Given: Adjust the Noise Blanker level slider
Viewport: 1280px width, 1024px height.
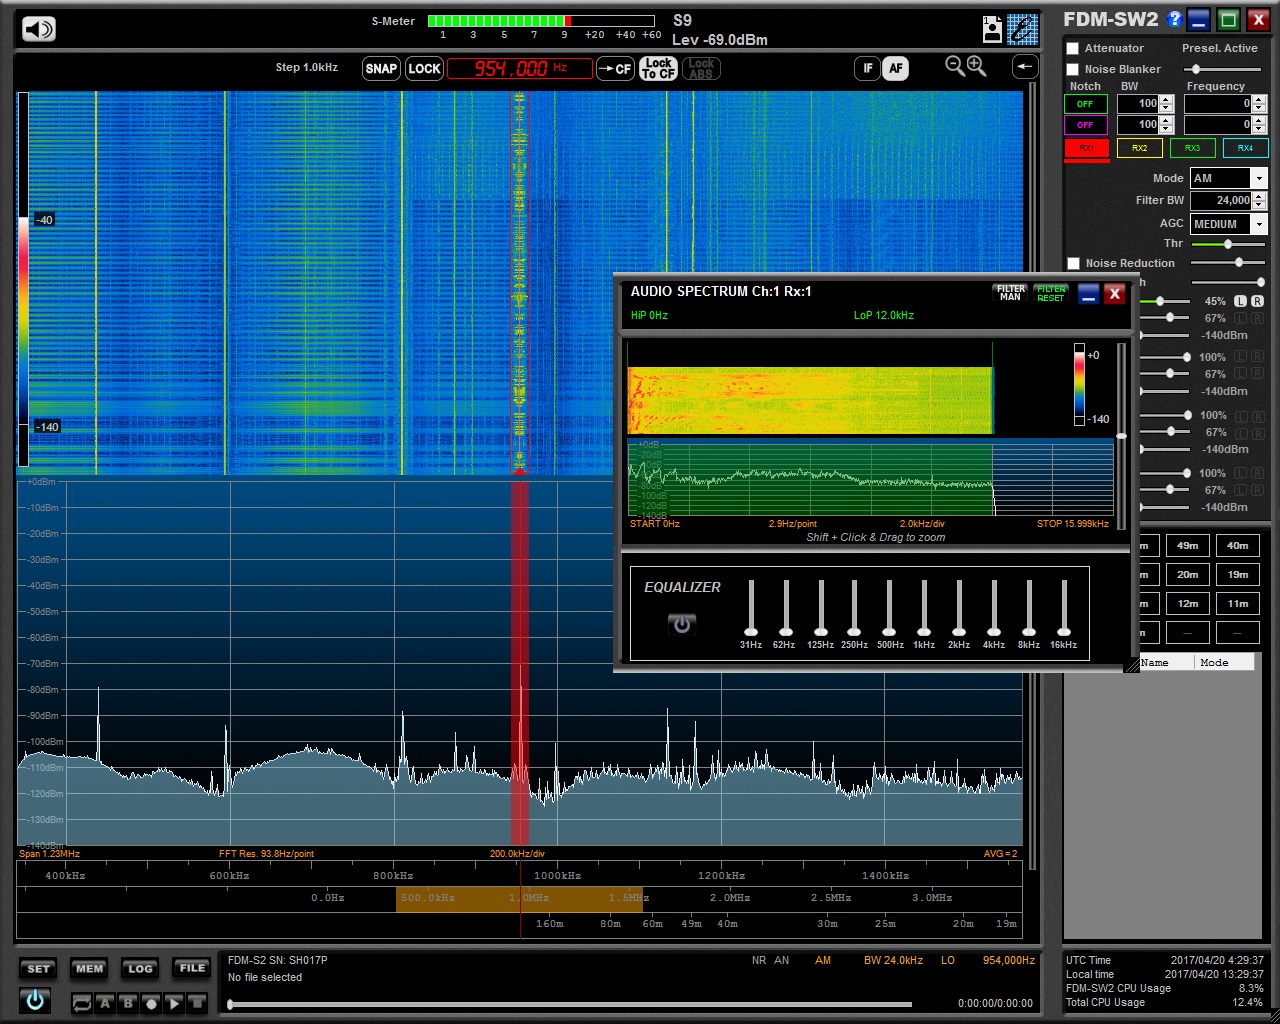Looking at the screenshot, I should pyautogui.click(x=1225, y=69).
